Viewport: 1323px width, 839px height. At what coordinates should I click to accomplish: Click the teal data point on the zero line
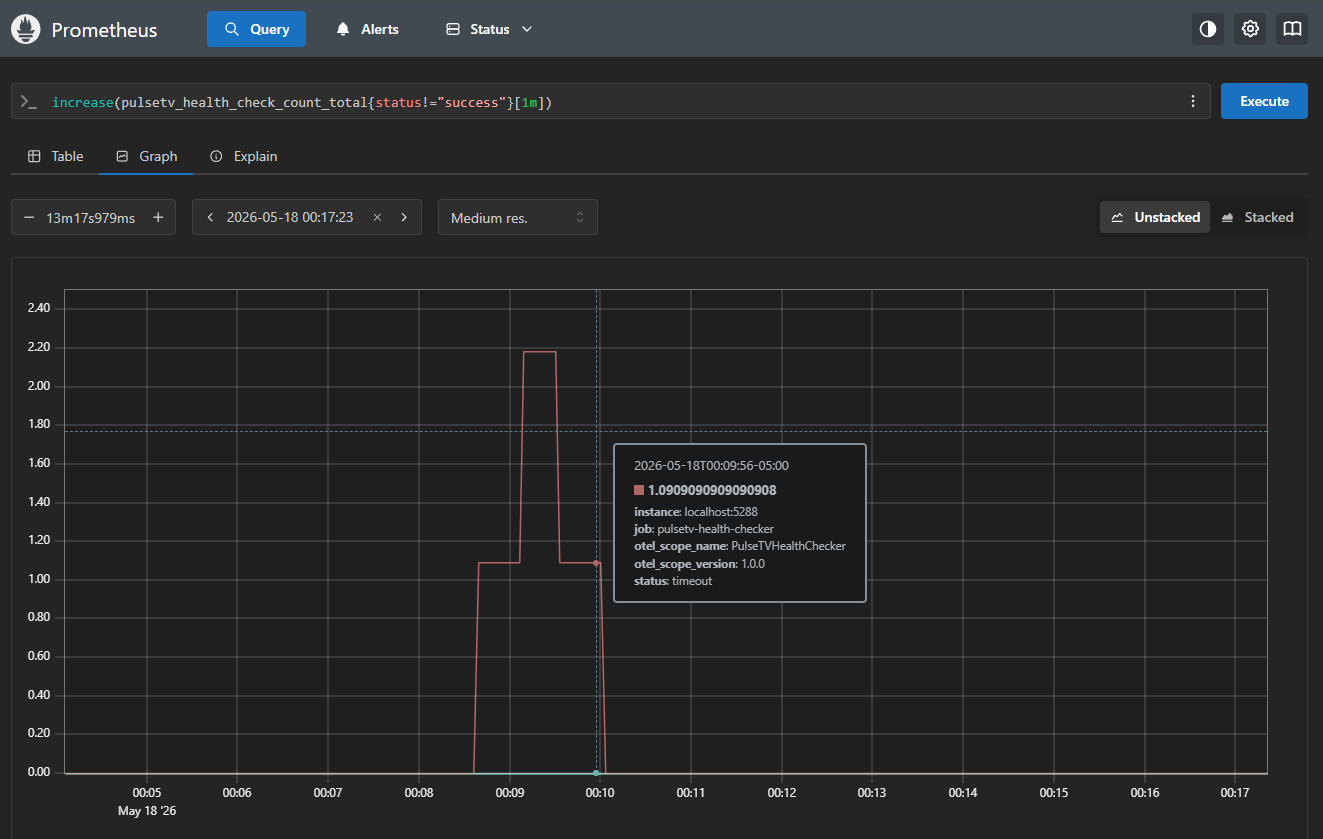point(596,773)
